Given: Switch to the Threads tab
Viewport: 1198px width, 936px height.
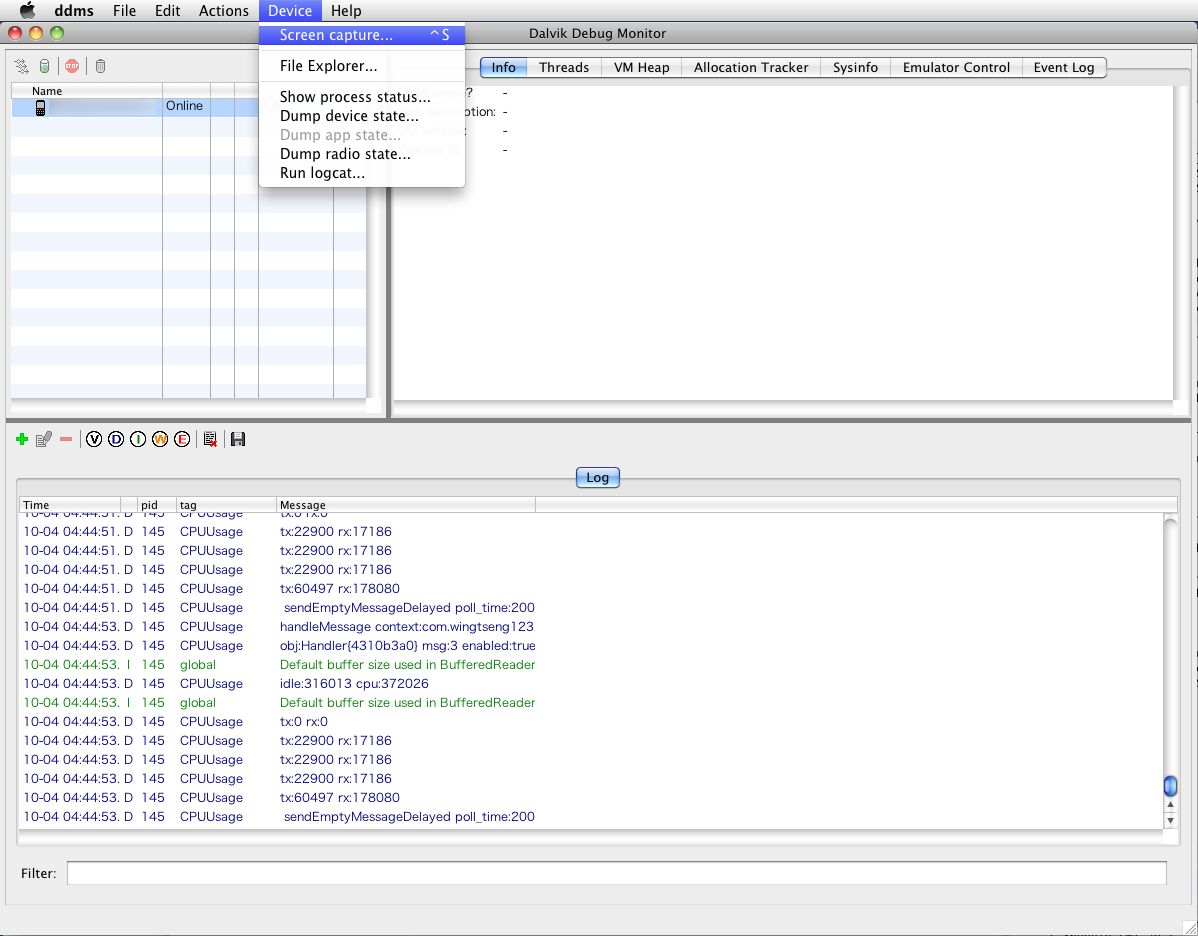Looking at the screenshot, I should click(x=564, y=67).
